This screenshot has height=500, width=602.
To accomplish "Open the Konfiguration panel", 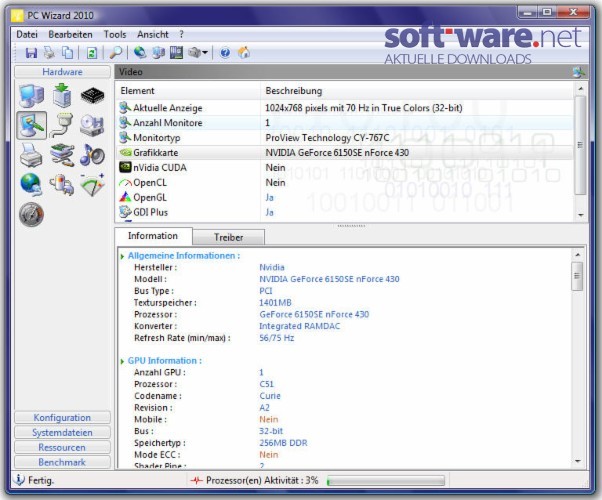I will (62, 417).
